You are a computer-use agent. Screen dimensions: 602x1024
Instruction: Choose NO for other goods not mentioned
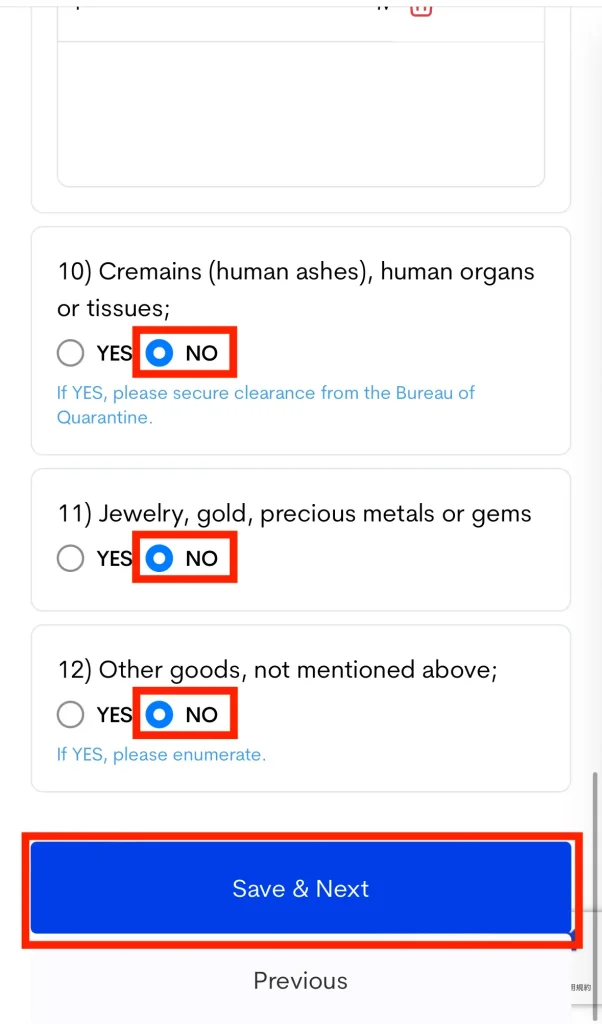point(160,714)
